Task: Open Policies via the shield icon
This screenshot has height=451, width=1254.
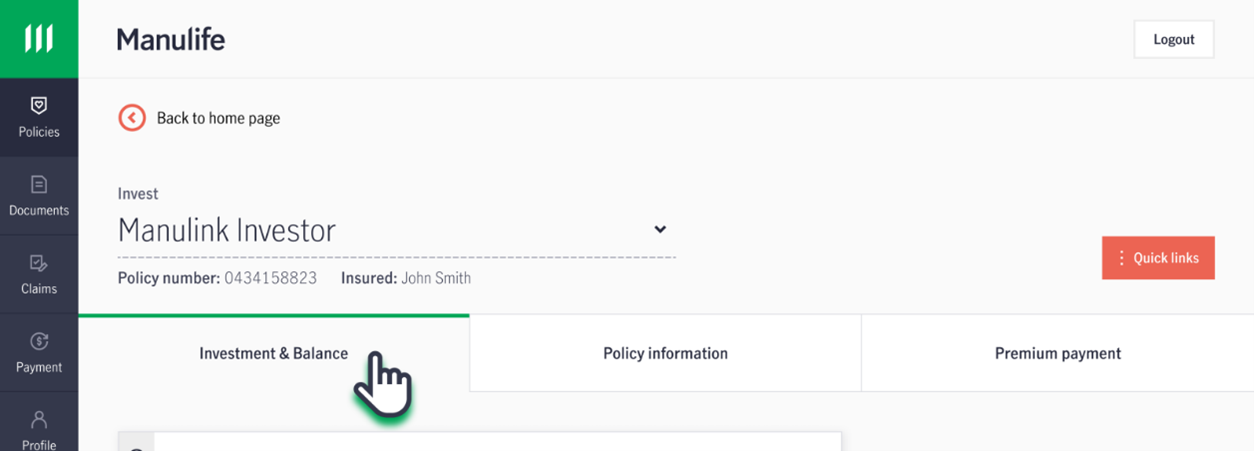Action: pos(39,105)
